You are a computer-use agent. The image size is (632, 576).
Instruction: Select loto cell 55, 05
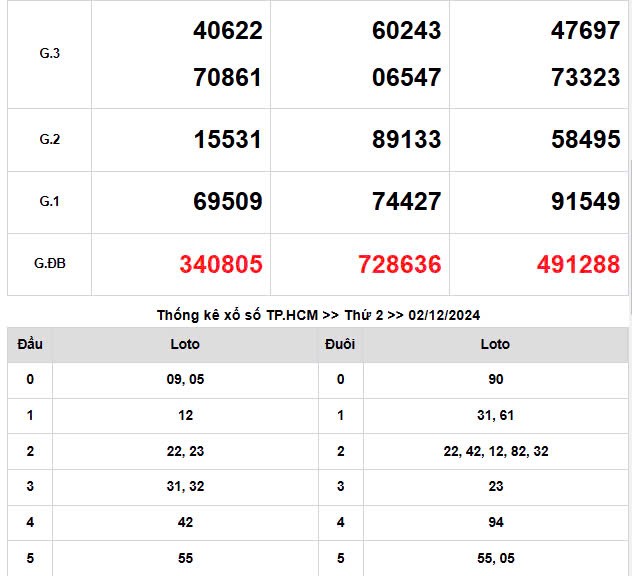point(496,558)
